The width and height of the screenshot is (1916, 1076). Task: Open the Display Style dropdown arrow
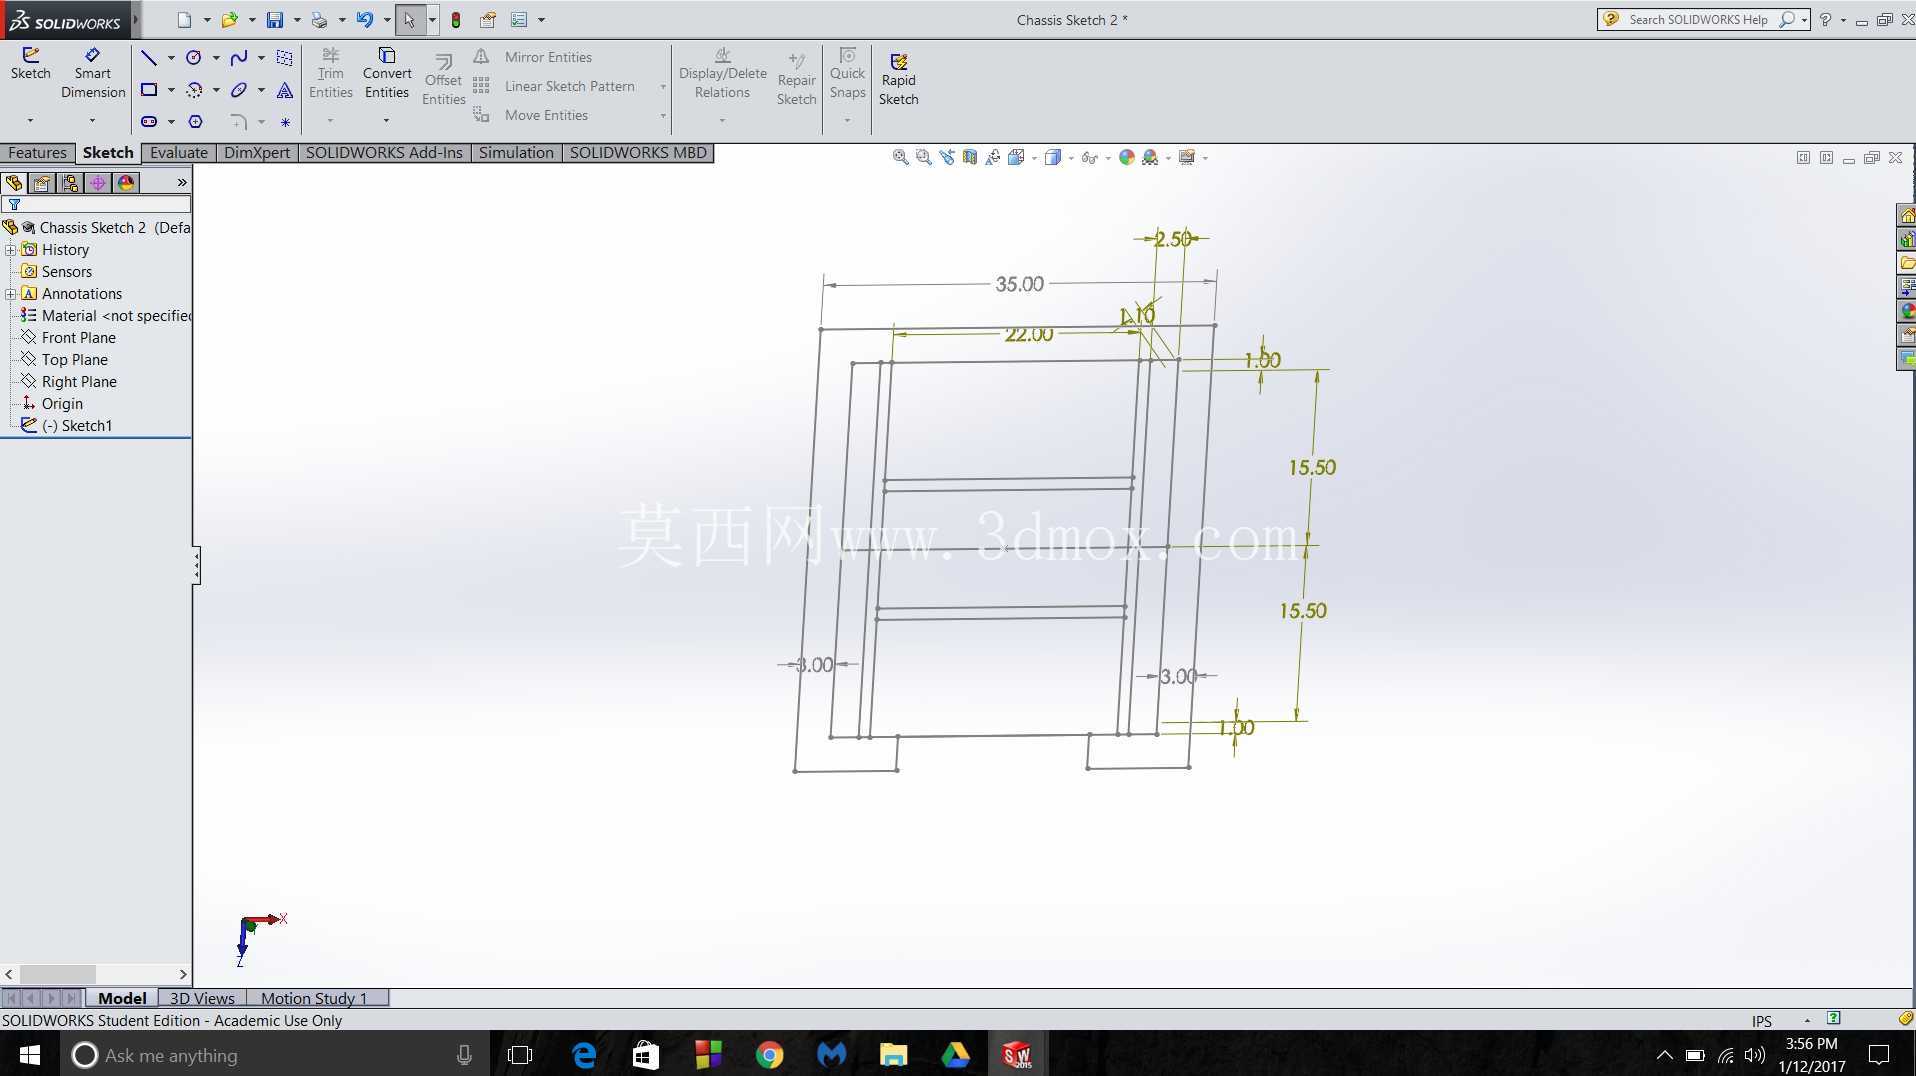(1071, 158)
